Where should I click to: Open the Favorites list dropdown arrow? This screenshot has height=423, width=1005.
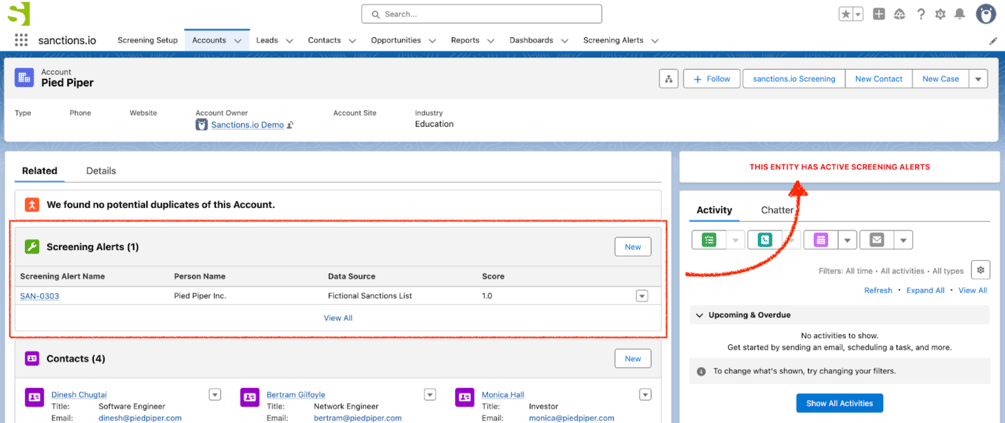point(858,14)
